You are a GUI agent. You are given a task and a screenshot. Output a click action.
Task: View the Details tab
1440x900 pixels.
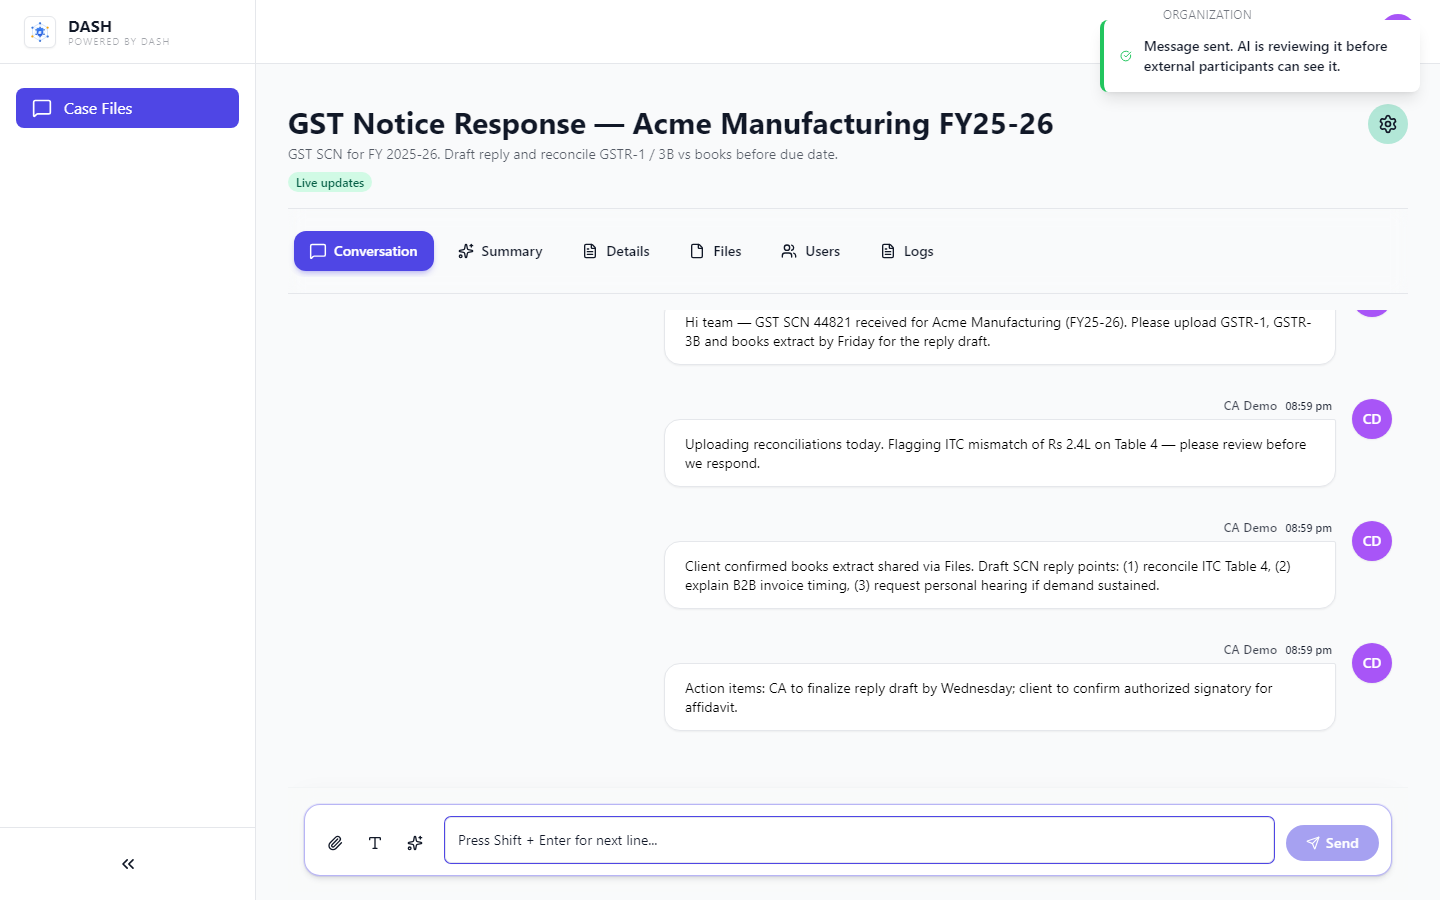pos(616,251)
